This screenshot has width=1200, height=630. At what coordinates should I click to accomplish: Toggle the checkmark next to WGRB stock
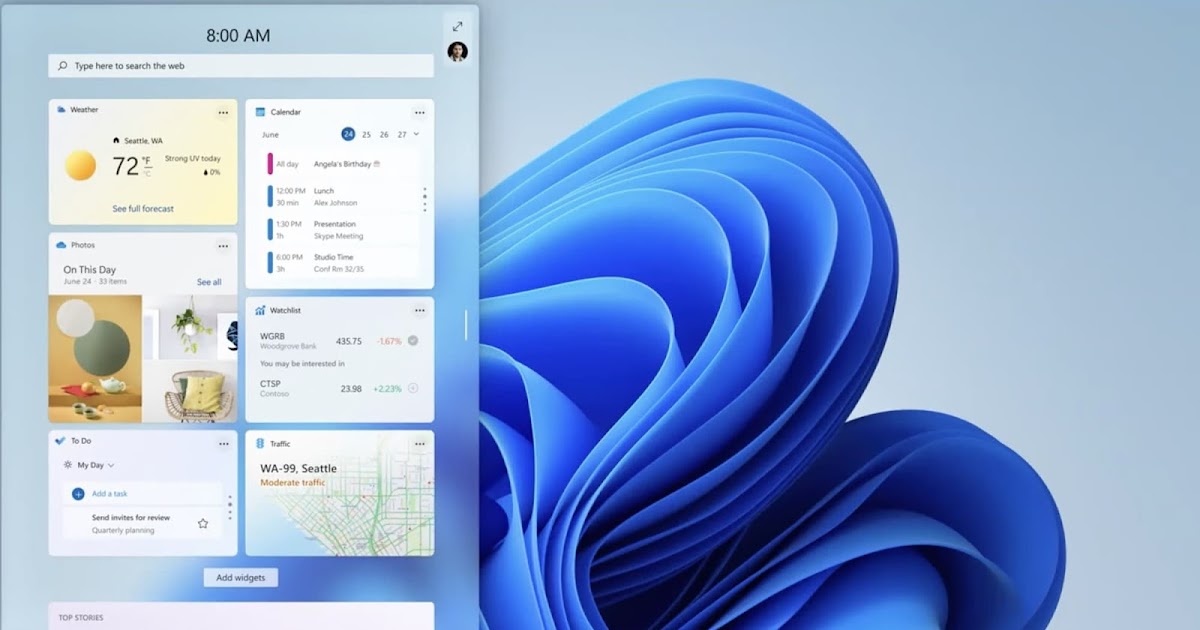point(411,340)
